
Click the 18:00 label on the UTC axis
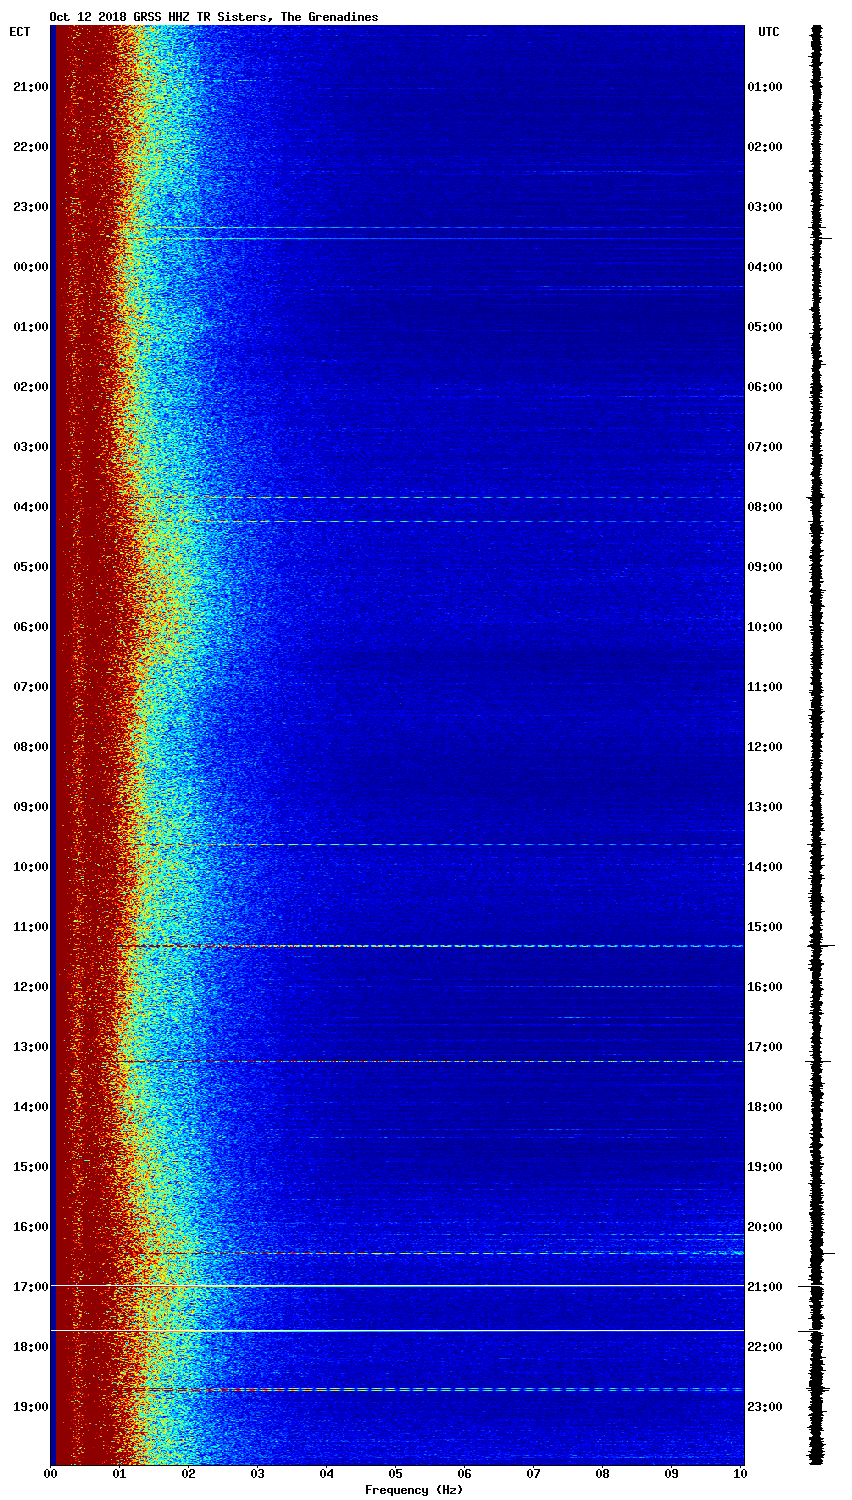click(765, 1107)
